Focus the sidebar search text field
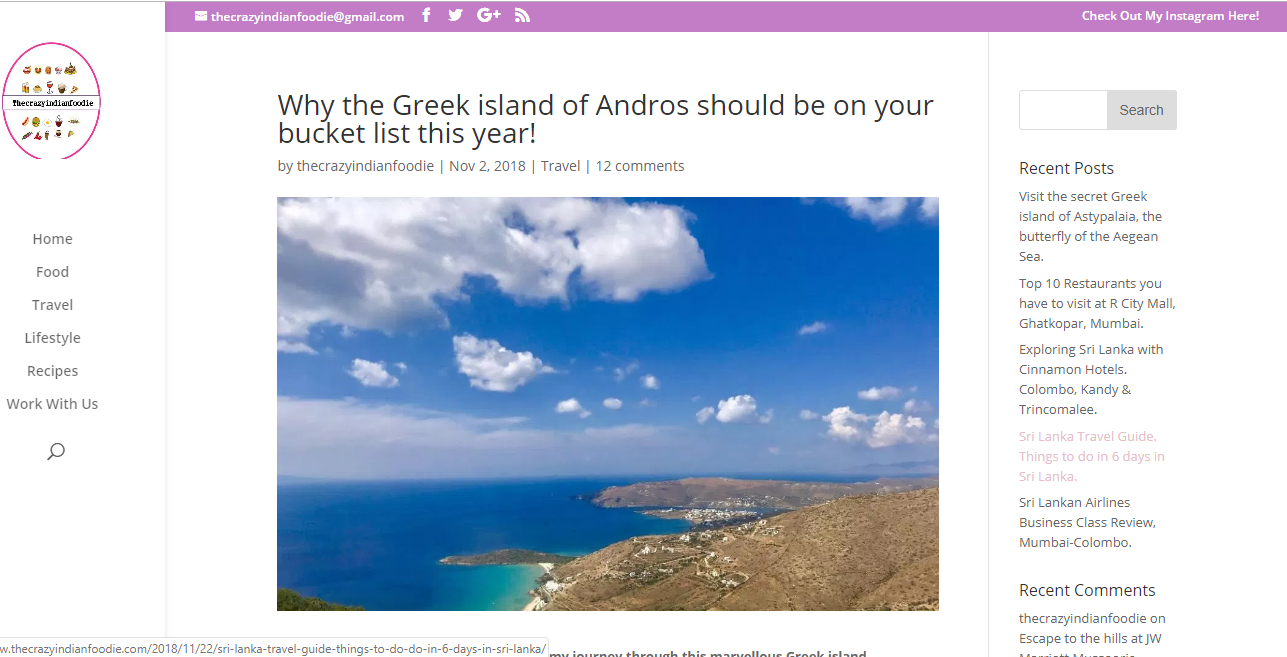 pyautogui.click(x=1063, y=110)
